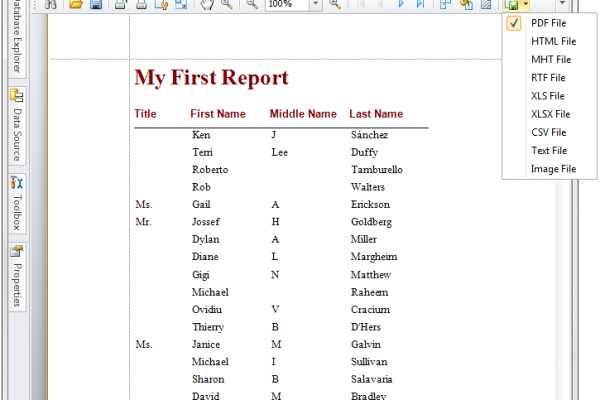The width and height of the screenshot is (600, 400).
Task: Click the first name Ovidiu
Action: pos(207,310)
